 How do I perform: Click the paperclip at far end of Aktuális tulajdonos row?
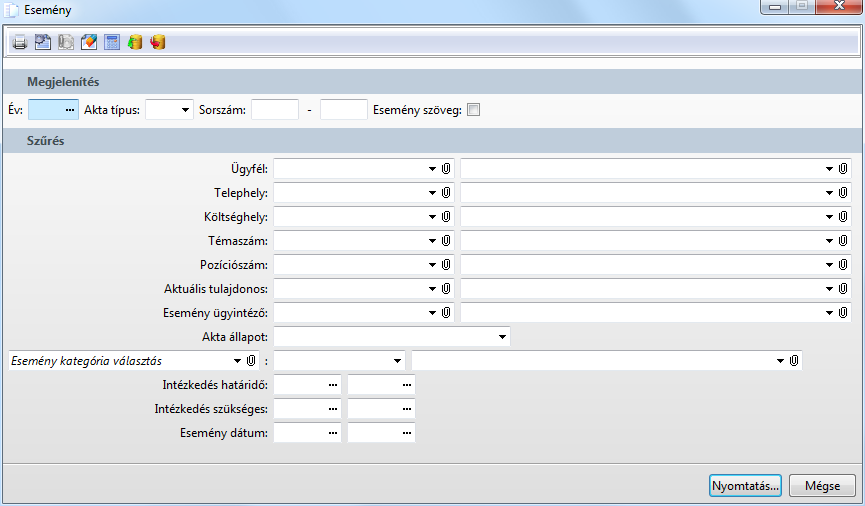pyautogui.click(x=843, y=289)
